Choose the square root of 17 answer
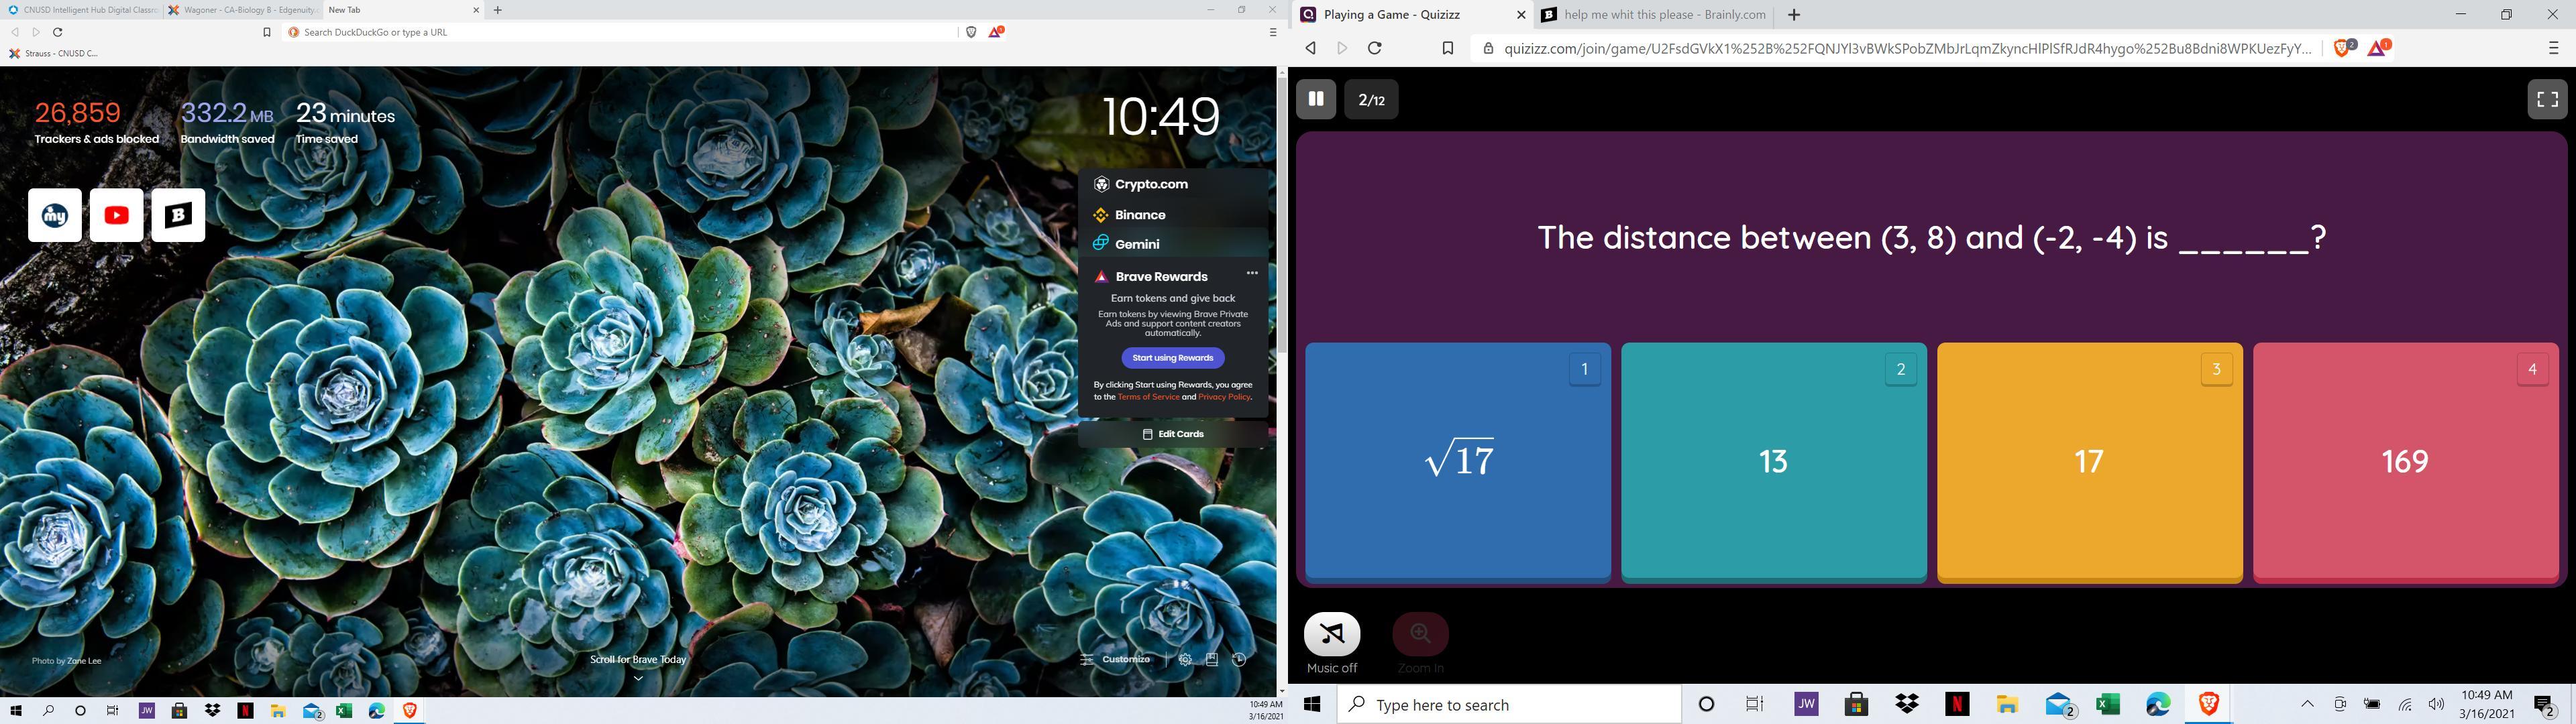 1458,461
